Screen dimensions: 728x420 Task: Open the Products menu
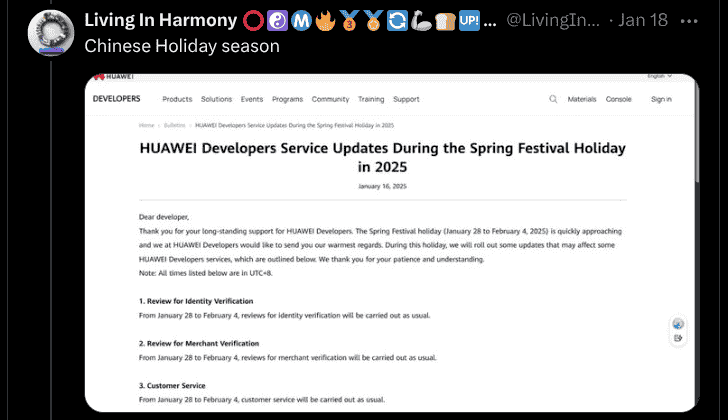(177, 99)
